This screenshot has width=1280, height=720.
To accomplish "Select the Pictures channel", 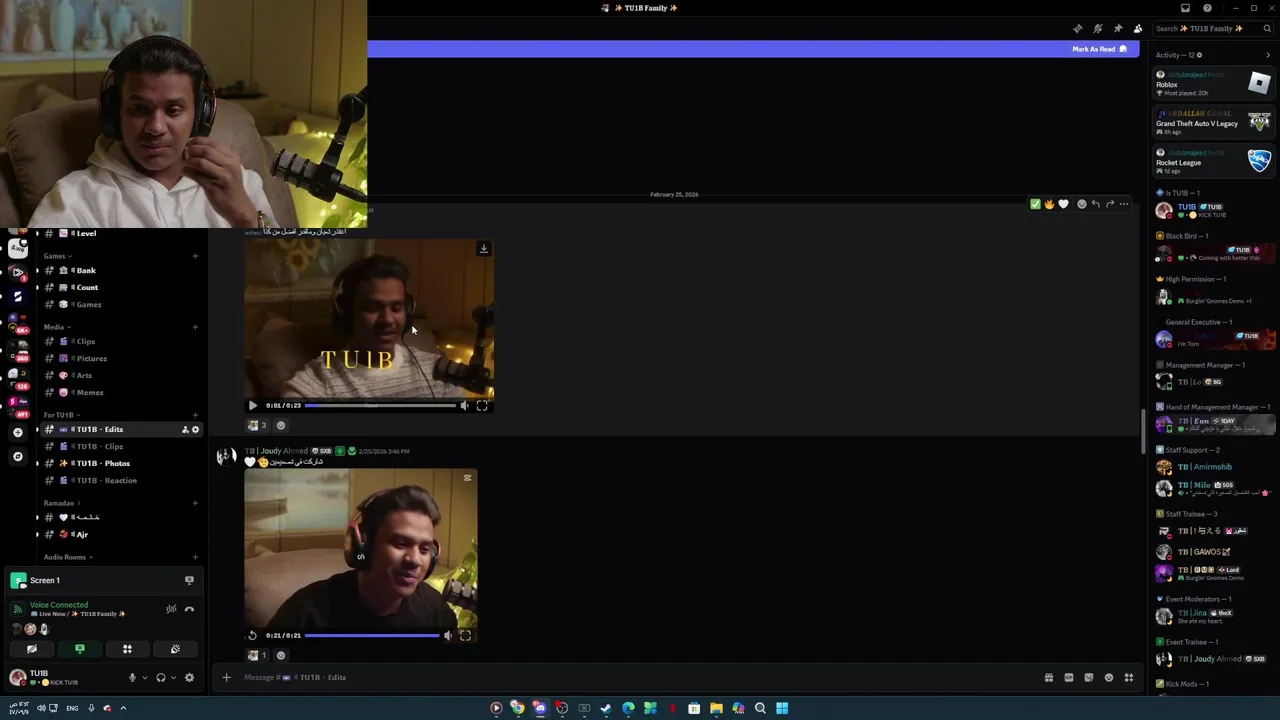I will pyautogui.click(x=122, y=359).
